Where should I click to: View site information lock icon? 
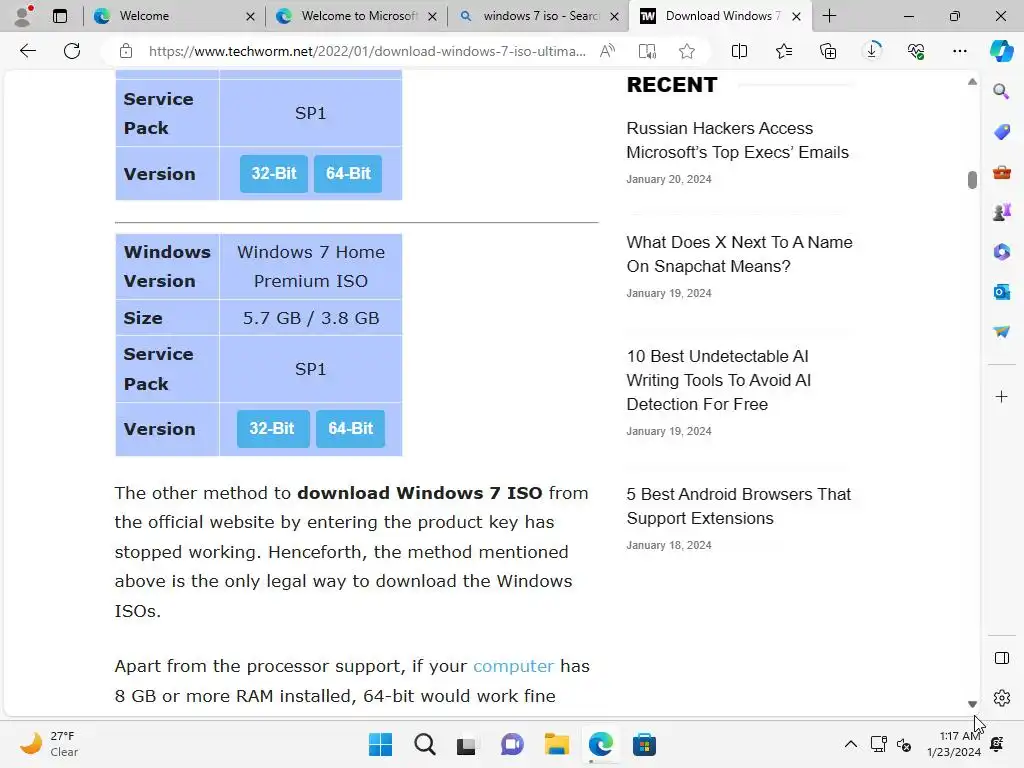[x=126, y=51]
